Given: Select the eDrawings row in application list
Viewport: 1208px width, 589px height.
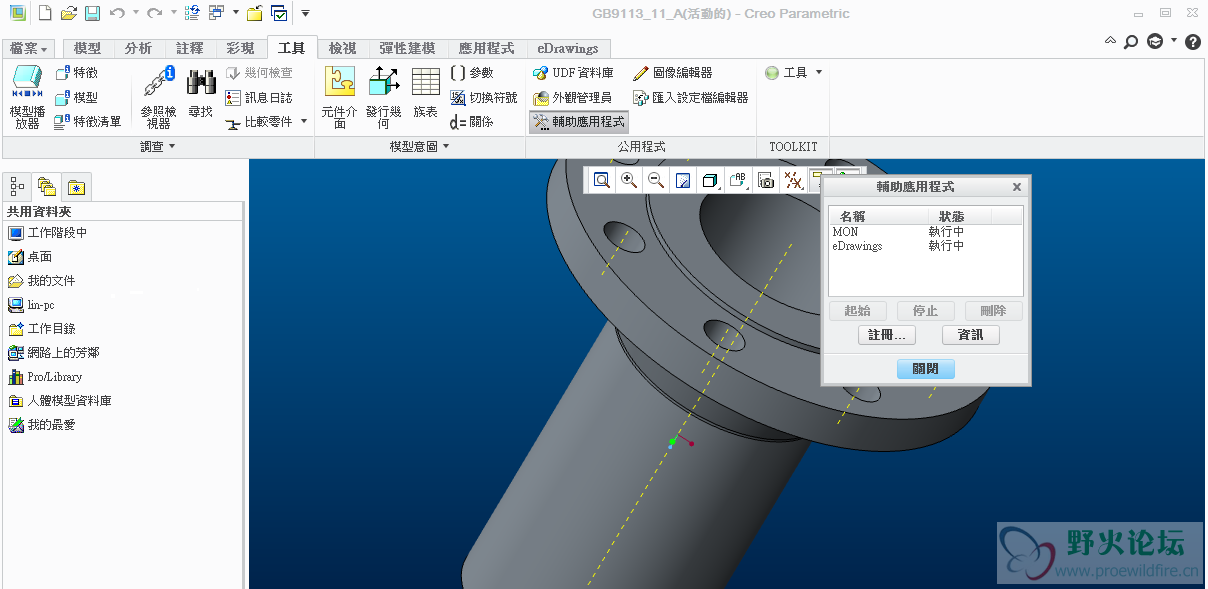Looking at the screenshot, I should (858, 246).
